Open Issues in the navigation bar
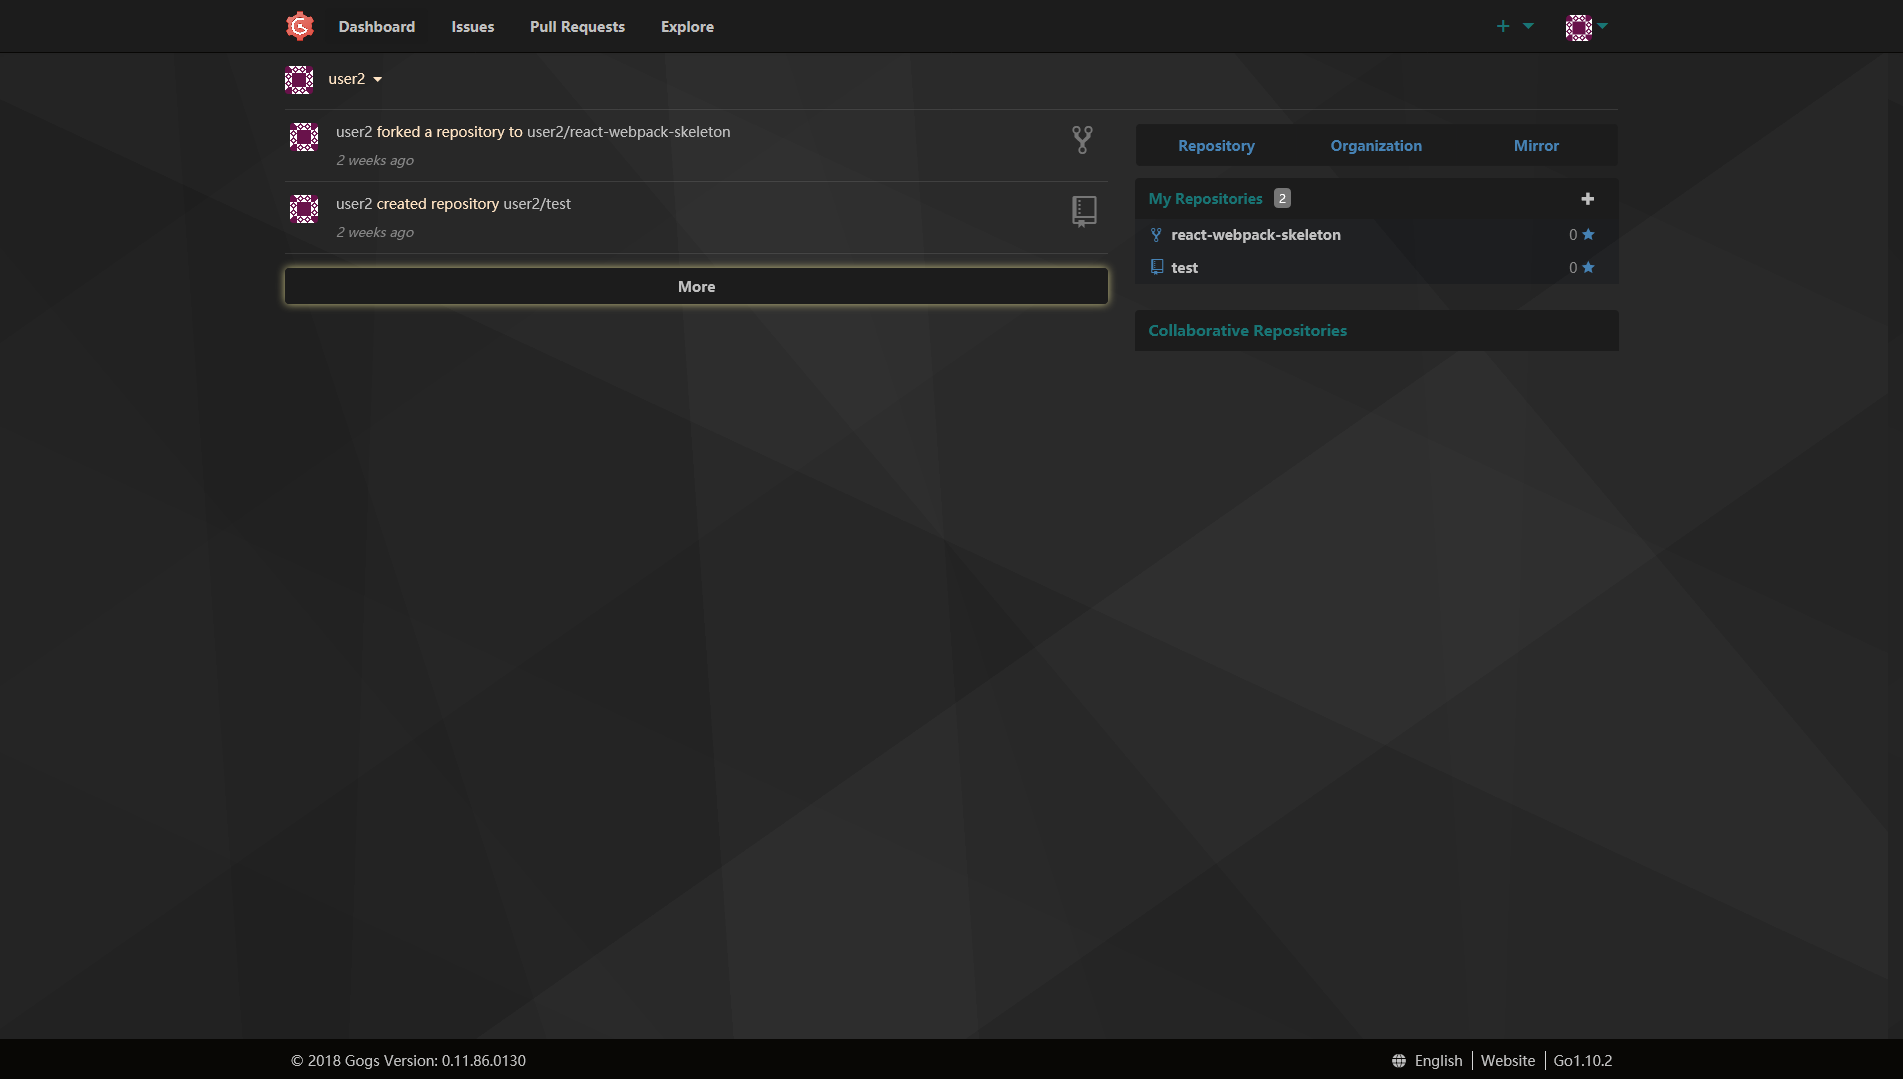1903x1079 pixels. coord(472,27)
